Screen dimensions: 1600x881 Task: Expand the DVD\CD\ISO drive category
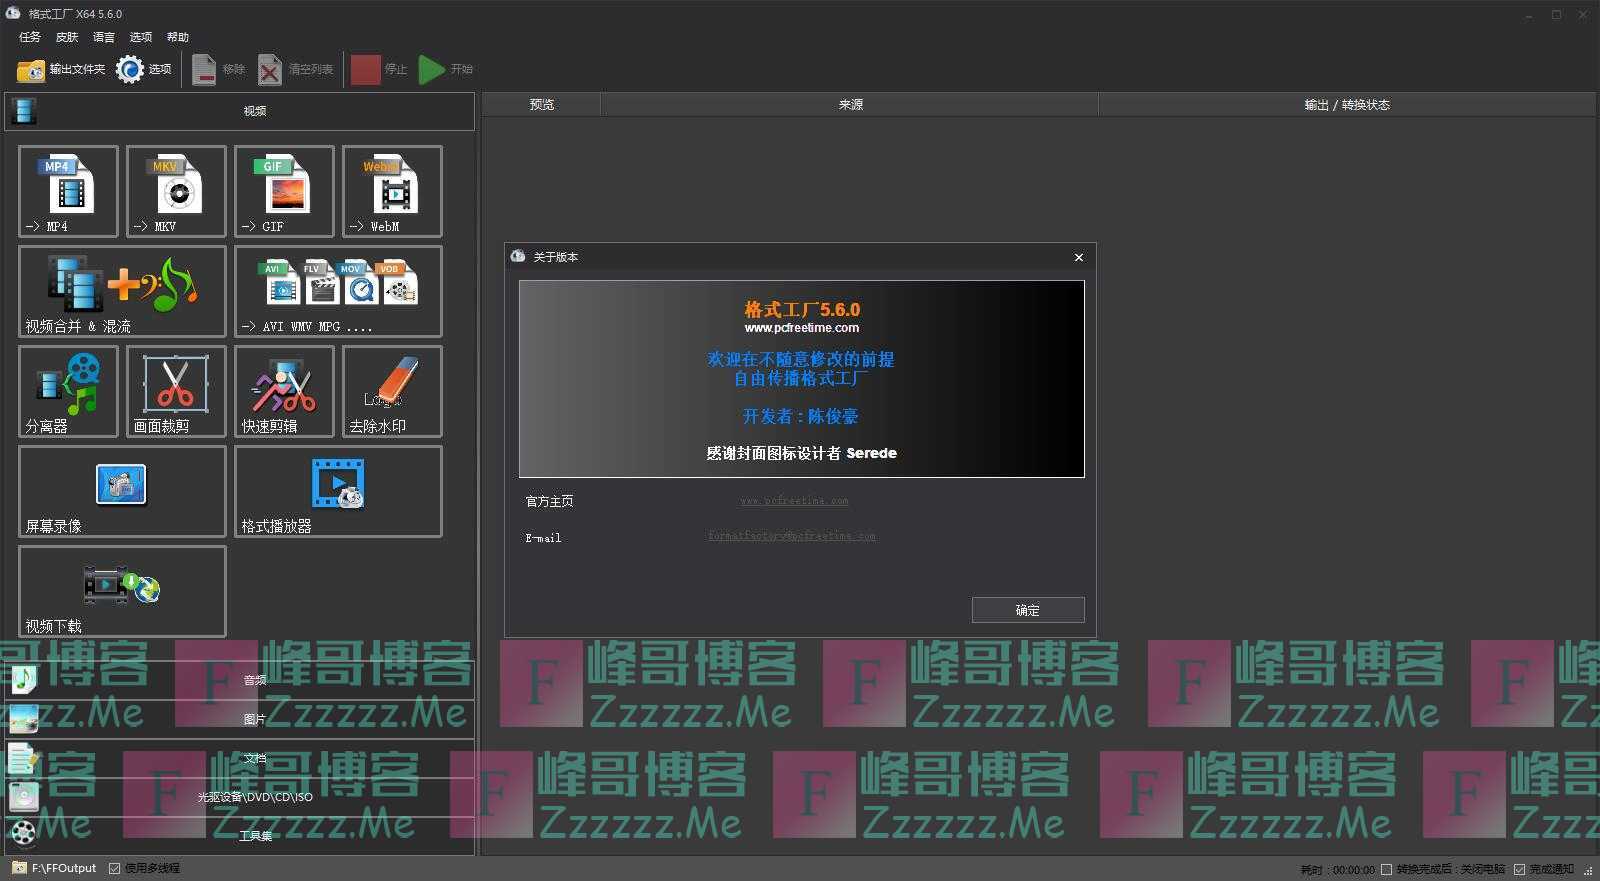click(x=254, y=797)
